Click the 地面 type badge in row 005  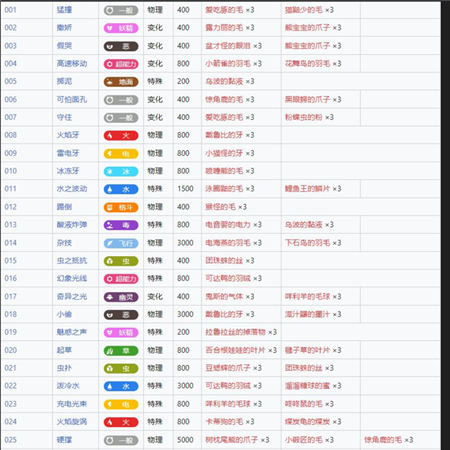pyautogui.click(x=121, y=82)
